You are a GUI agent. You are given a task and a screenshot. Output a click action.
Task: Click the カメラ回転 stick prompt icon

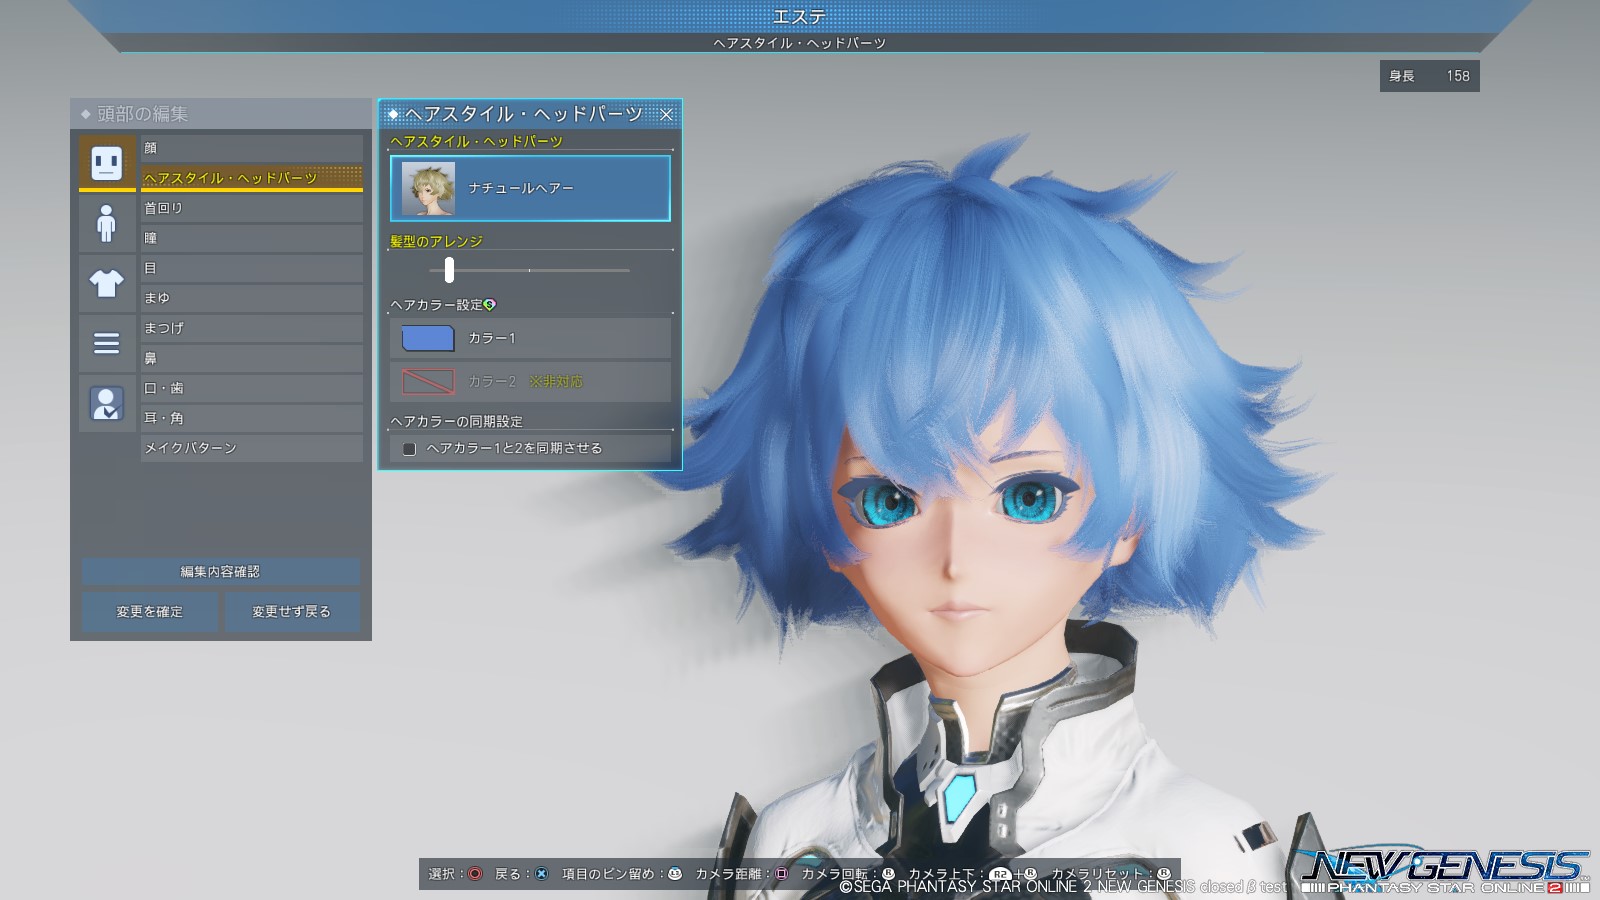click(x=888, y=874)
